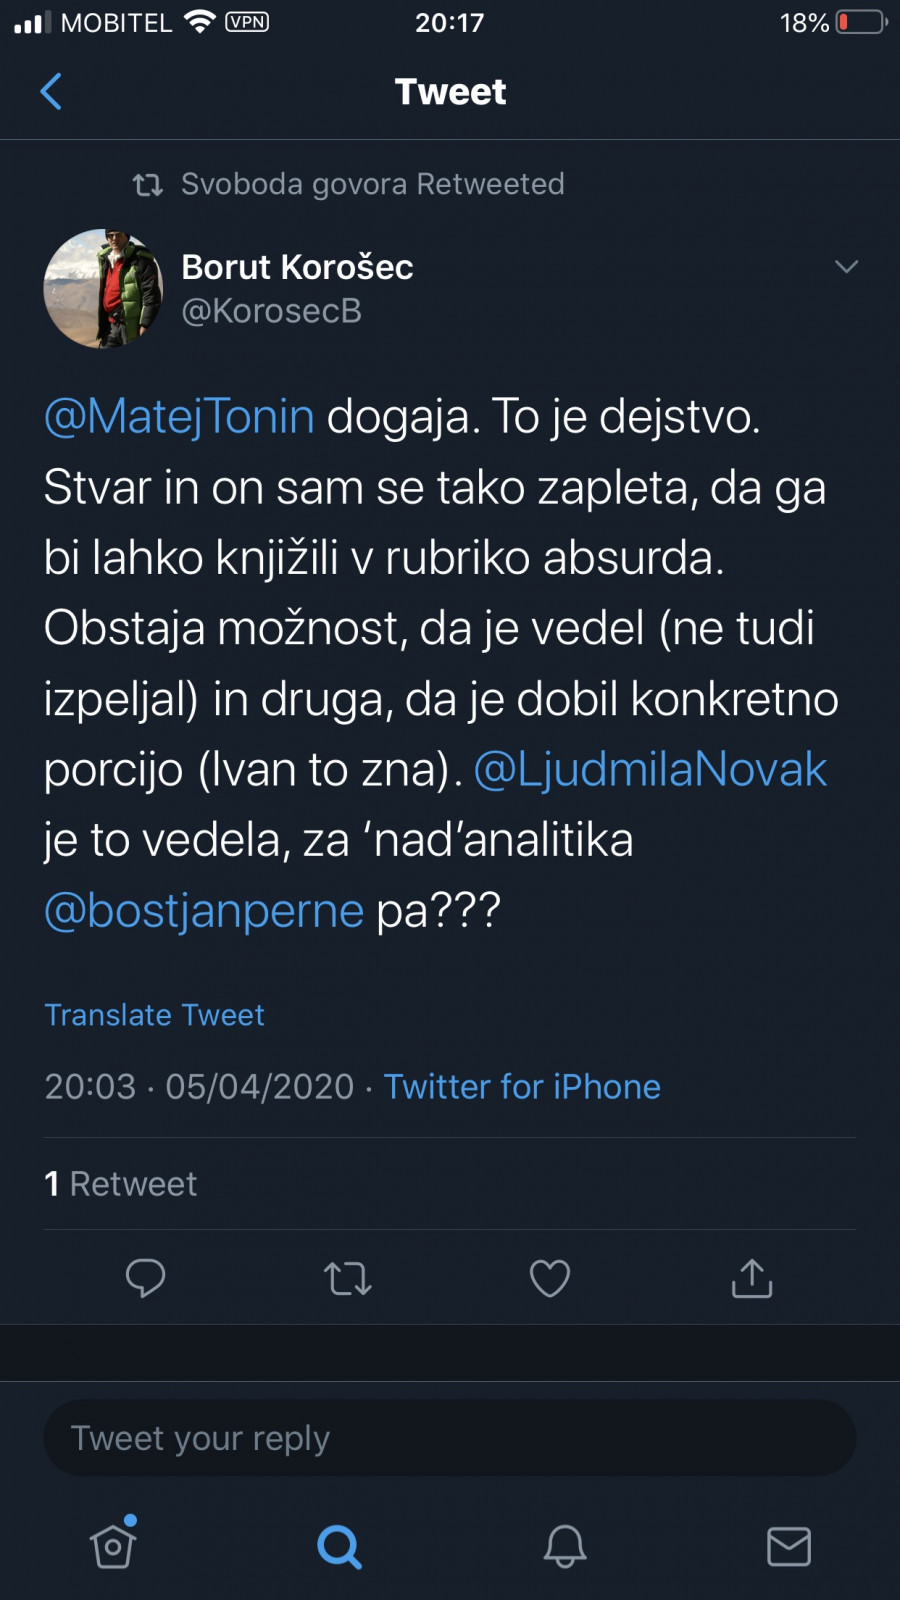
Task: Open the Notifications bell tab
Action: (x=565, y=1546)
